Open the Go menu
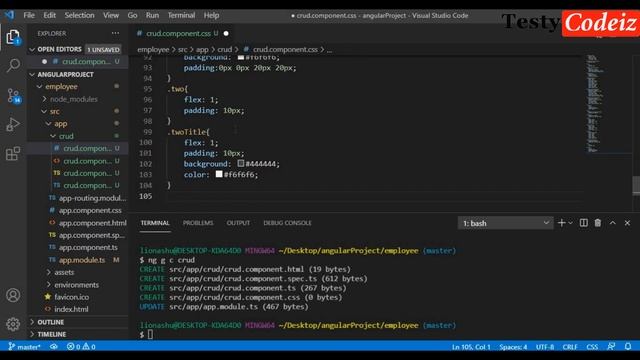Screen dimensions: 640x360 132,15
